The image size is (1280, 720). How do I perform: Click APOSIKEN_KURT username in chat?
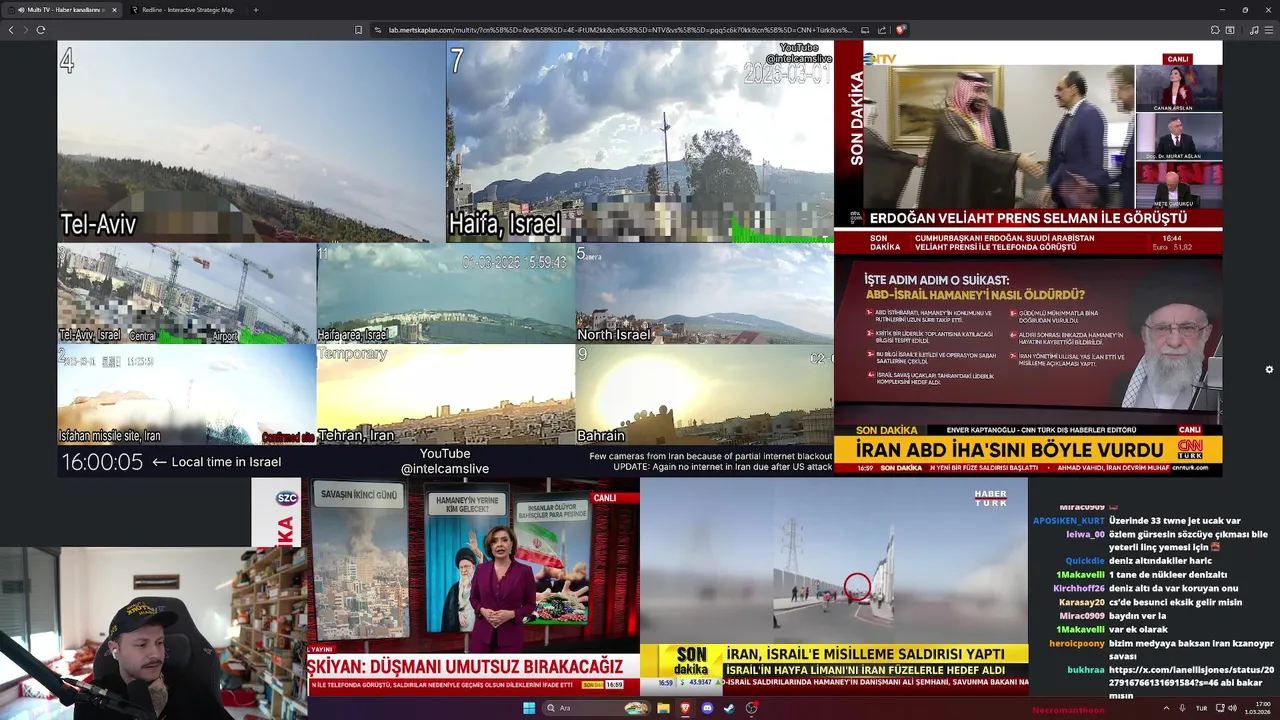(1068, 521)
